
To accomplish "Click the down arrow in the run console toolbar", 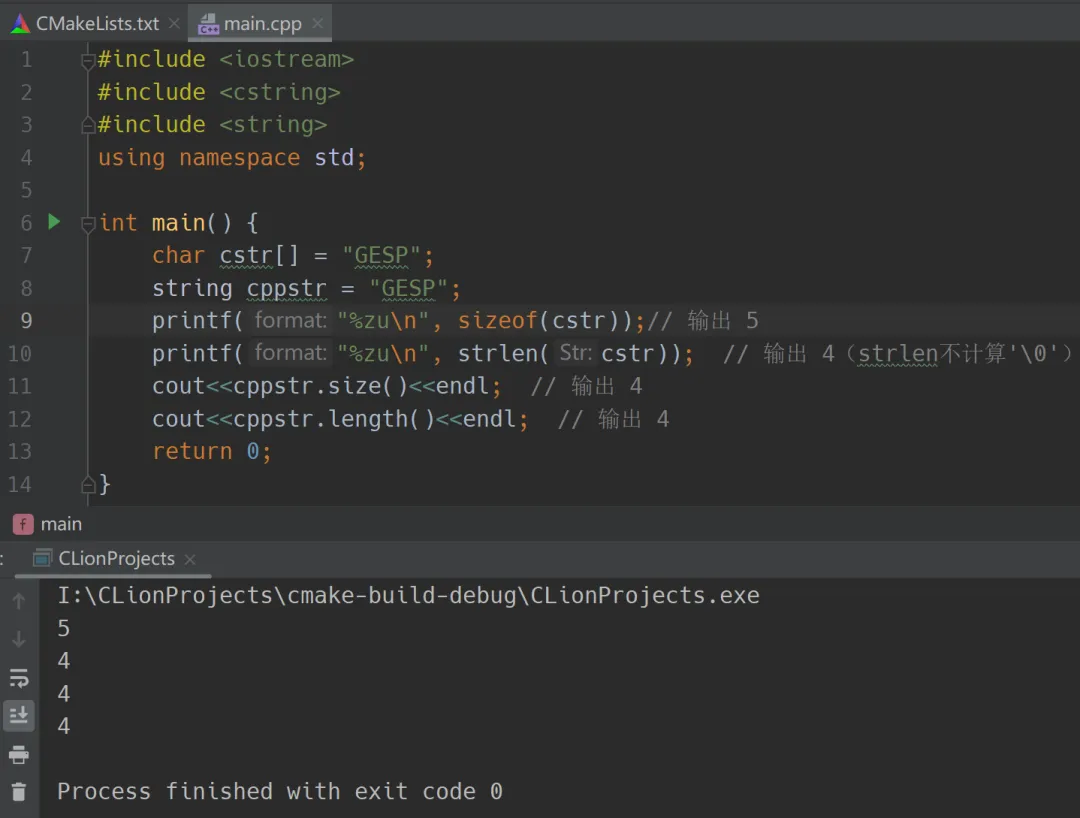I will point(19,639).
